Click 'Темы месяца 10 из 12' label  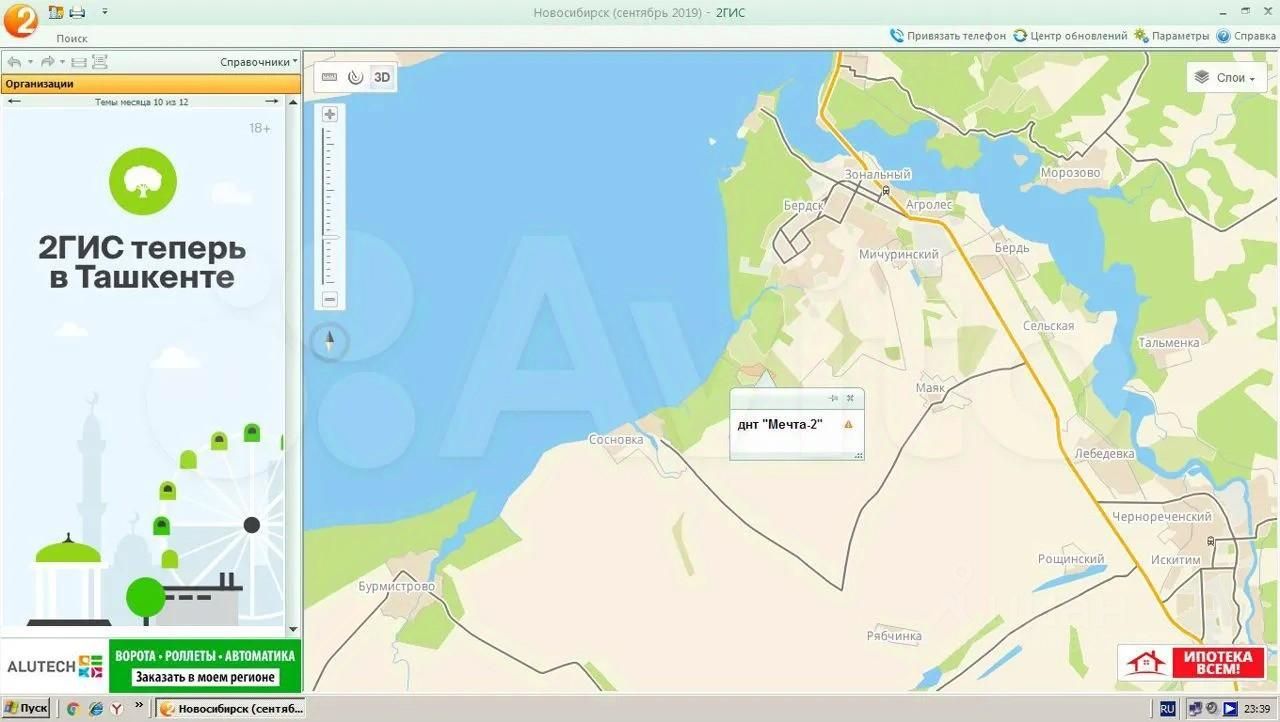(x=141, y=102)
